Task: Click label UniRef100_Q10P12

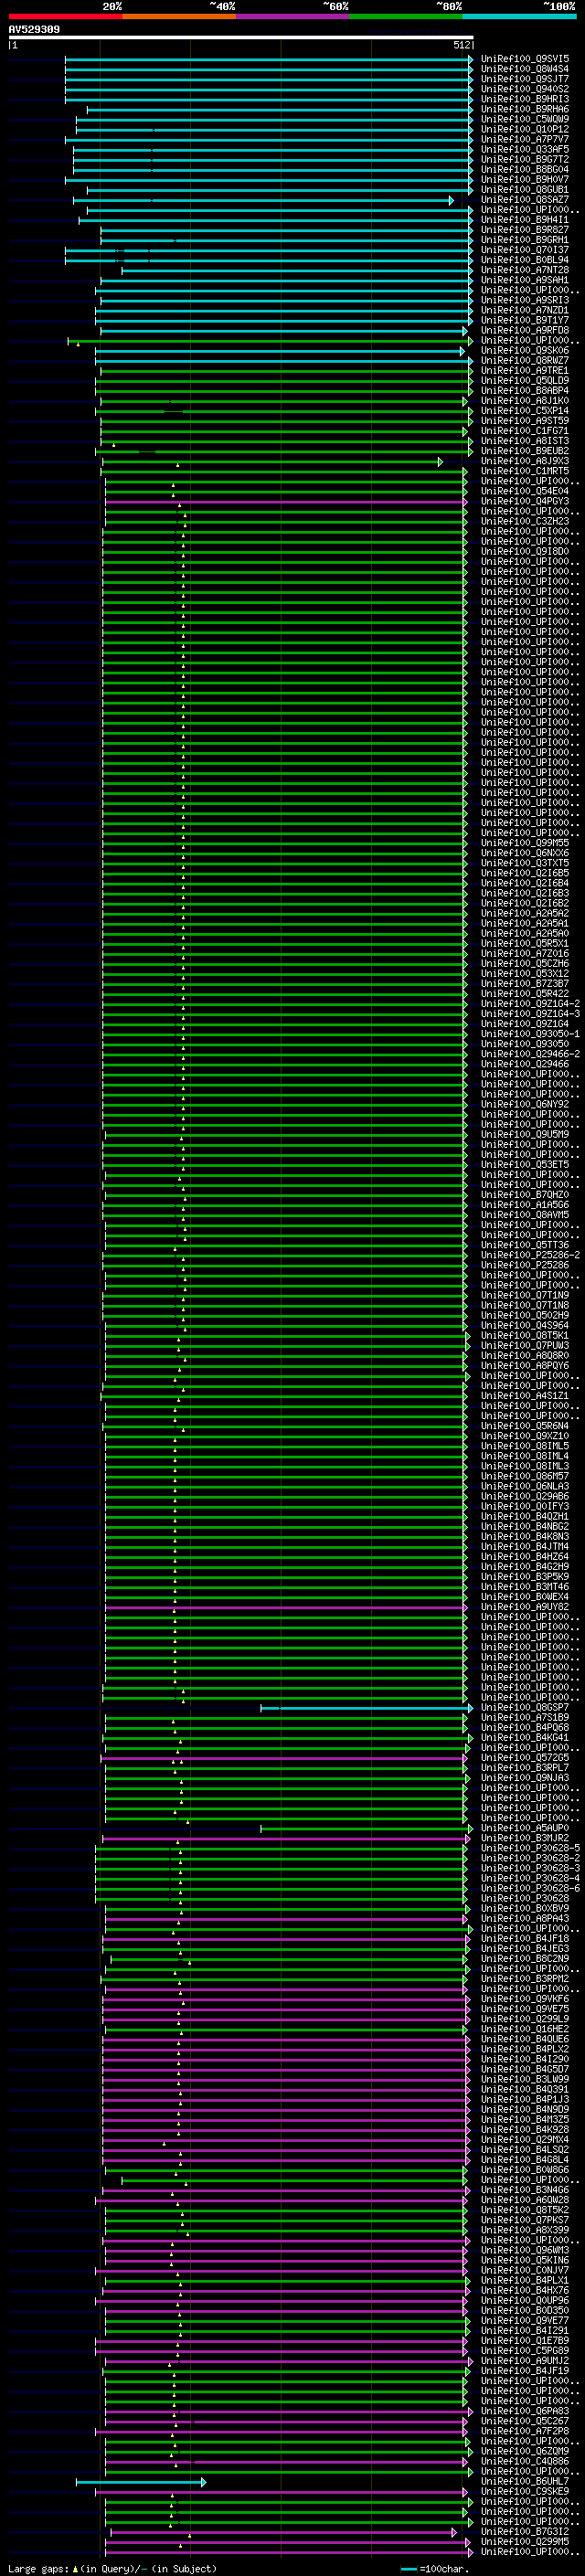Action: tap(525, 129)
